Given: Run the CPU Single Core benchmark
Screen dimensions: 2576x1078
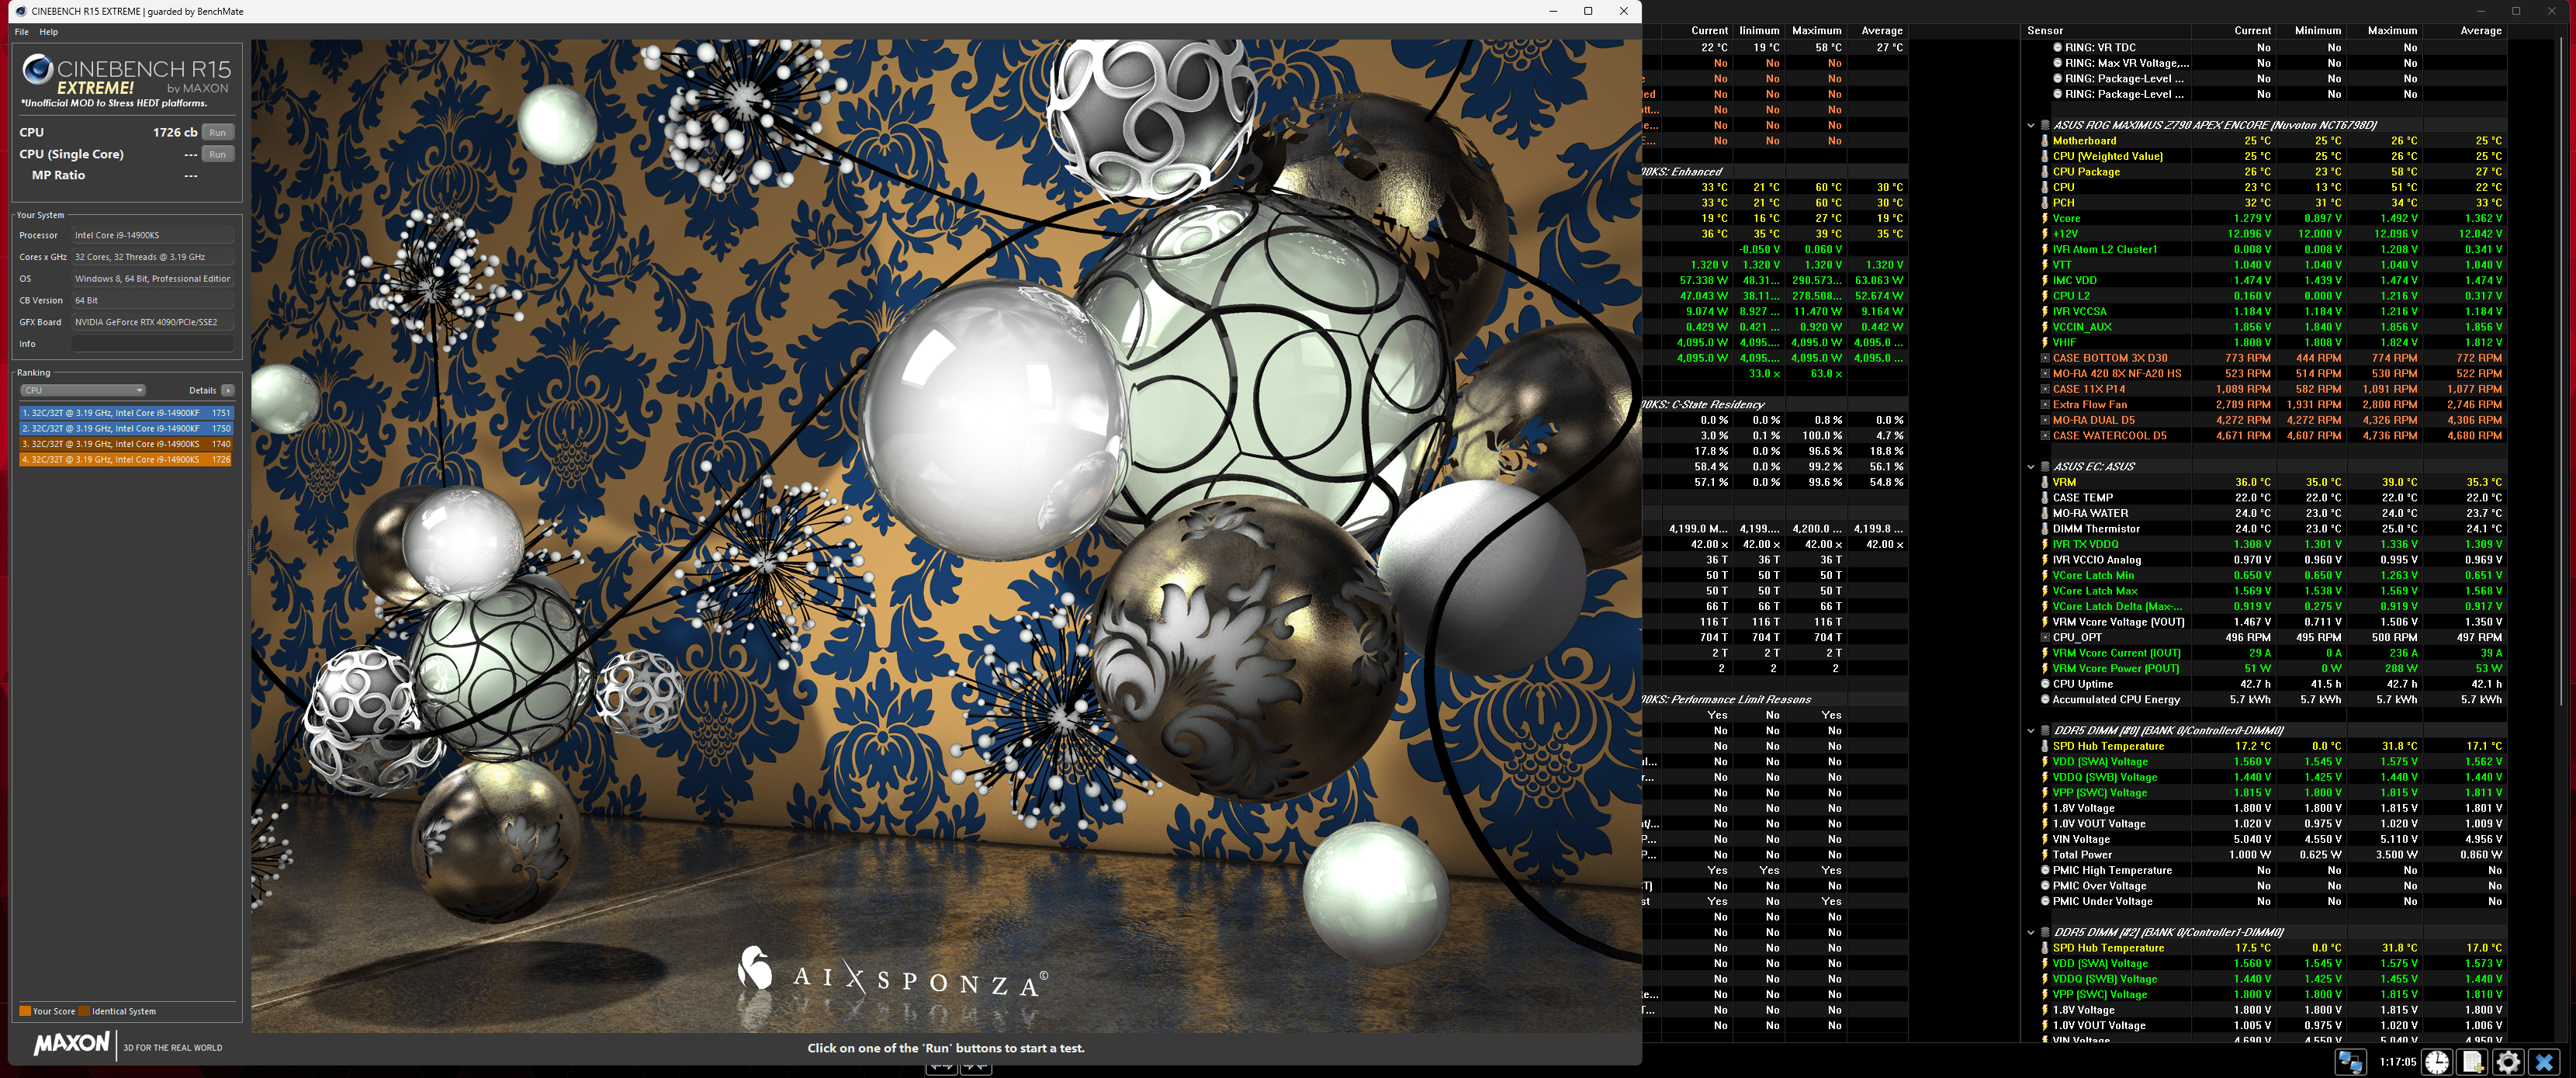Looking at the screenshot, I should [217, 154].
